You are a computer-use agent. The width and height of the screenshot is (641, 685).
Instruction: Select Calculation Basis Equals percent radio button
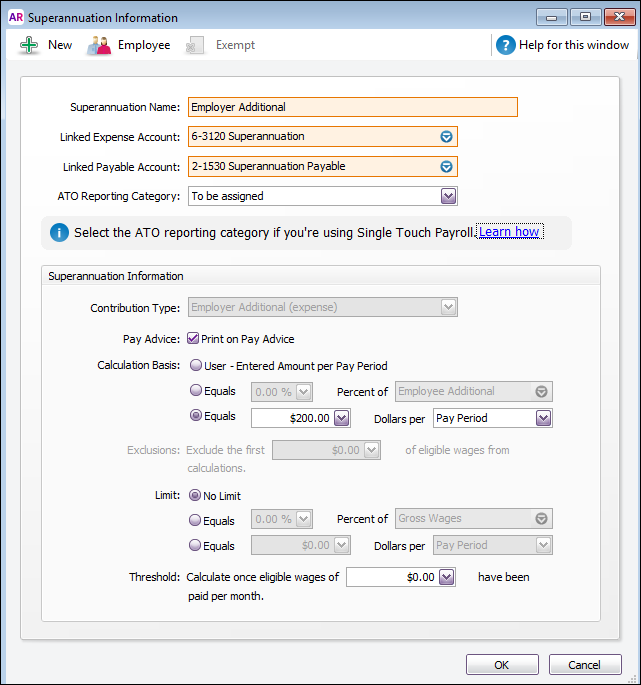196,390
